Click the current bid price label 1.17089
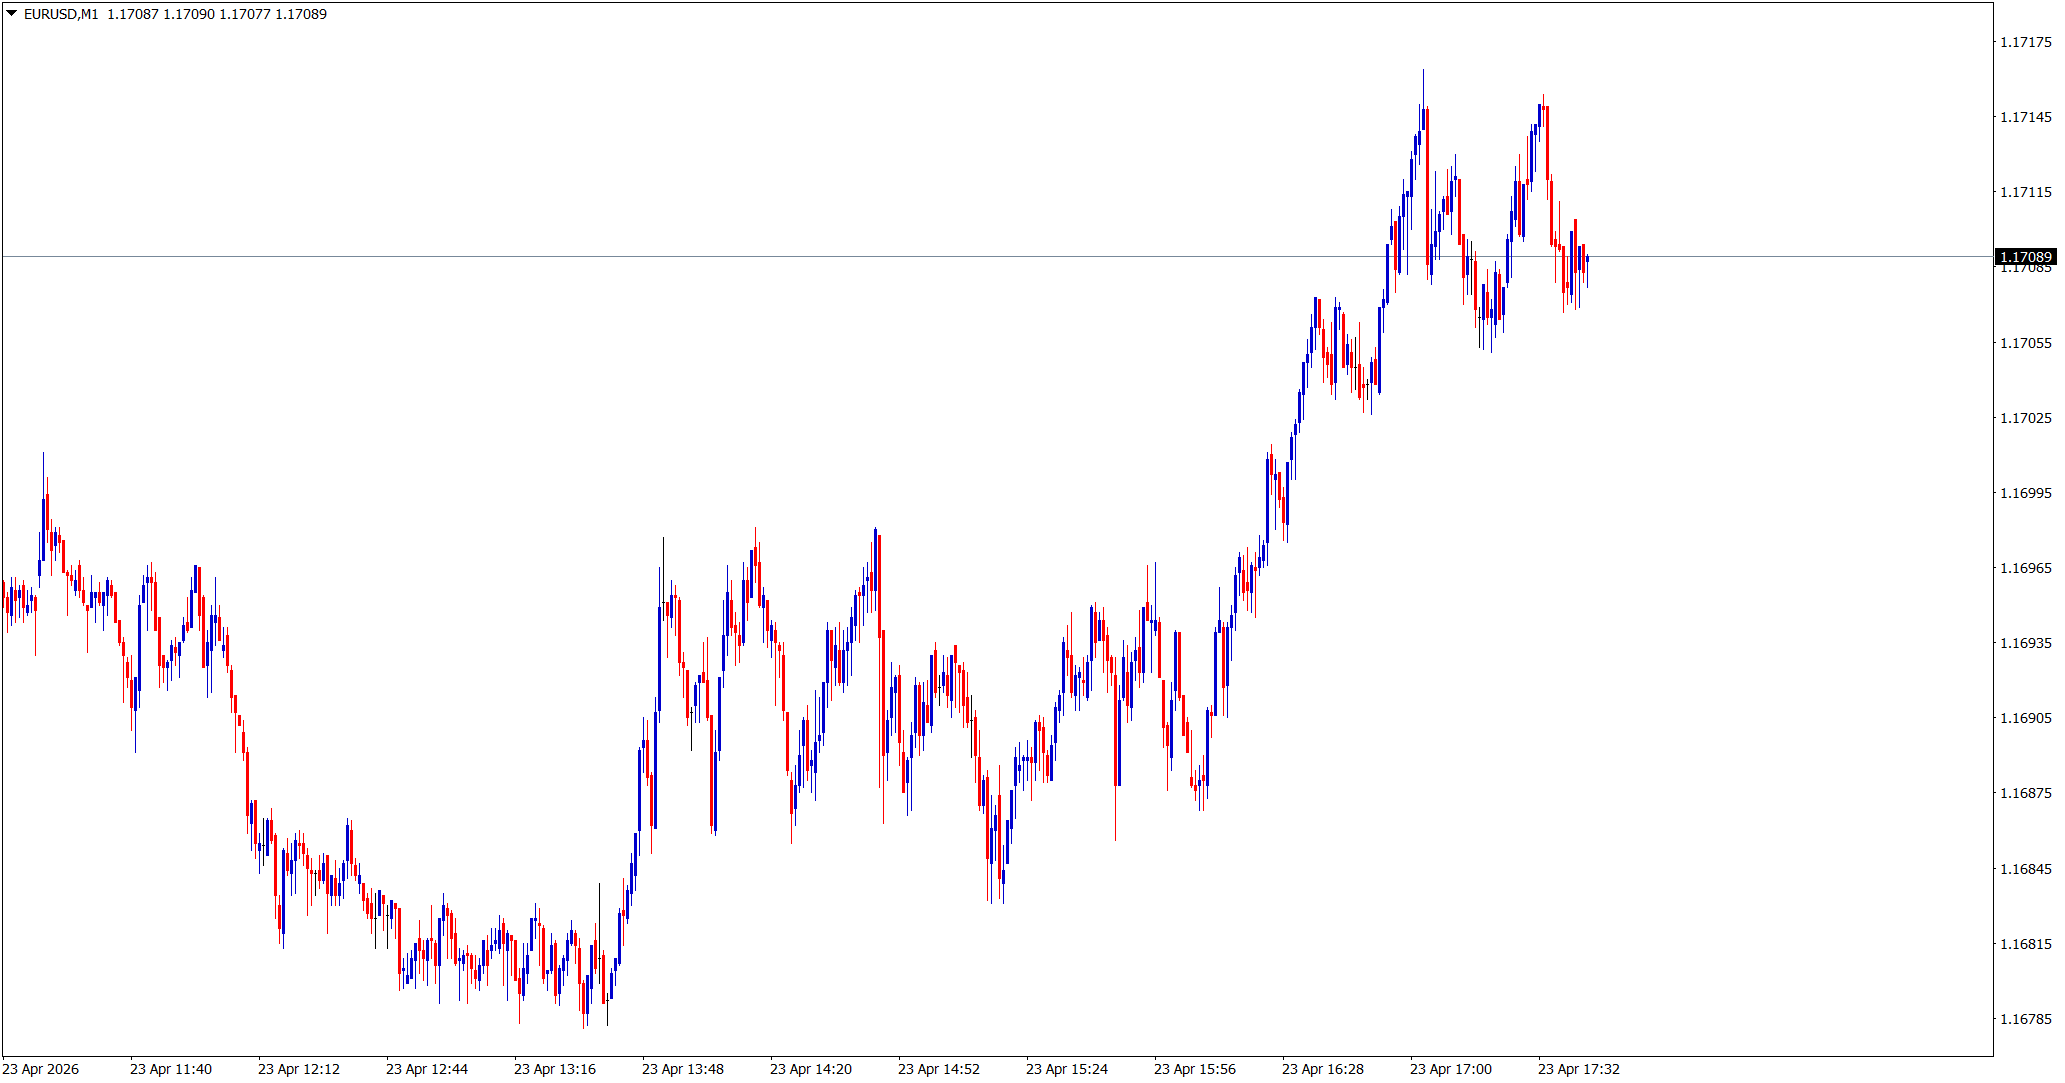The image size is (2065, 1083). tap(2024, 257)
